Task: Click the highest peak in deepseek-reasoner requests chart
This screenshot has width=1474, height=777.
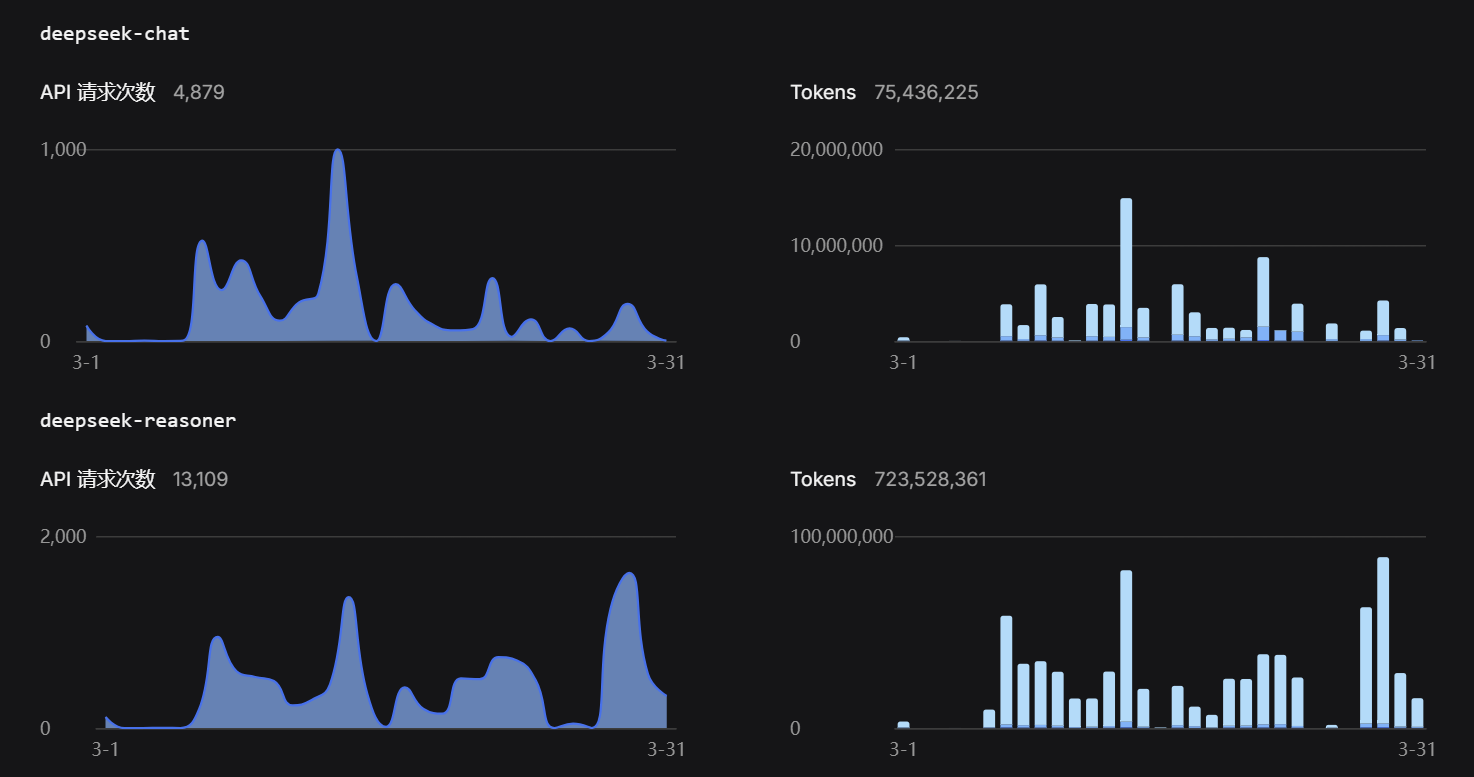Action: [x=629, y=576]
